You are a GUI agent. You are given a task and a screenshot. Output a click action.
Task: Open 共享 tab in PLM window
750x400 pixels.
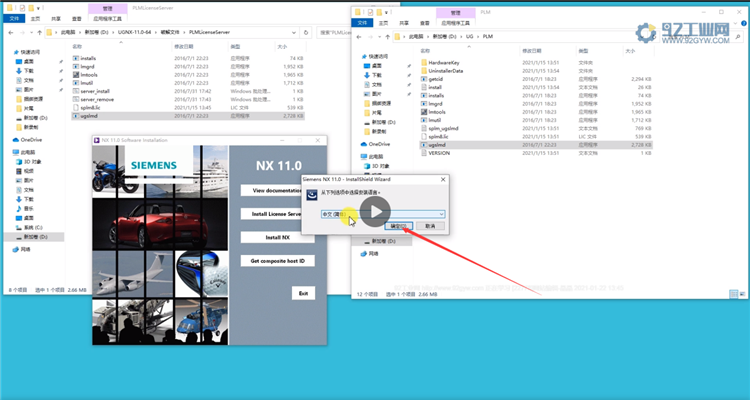[404, 22]
